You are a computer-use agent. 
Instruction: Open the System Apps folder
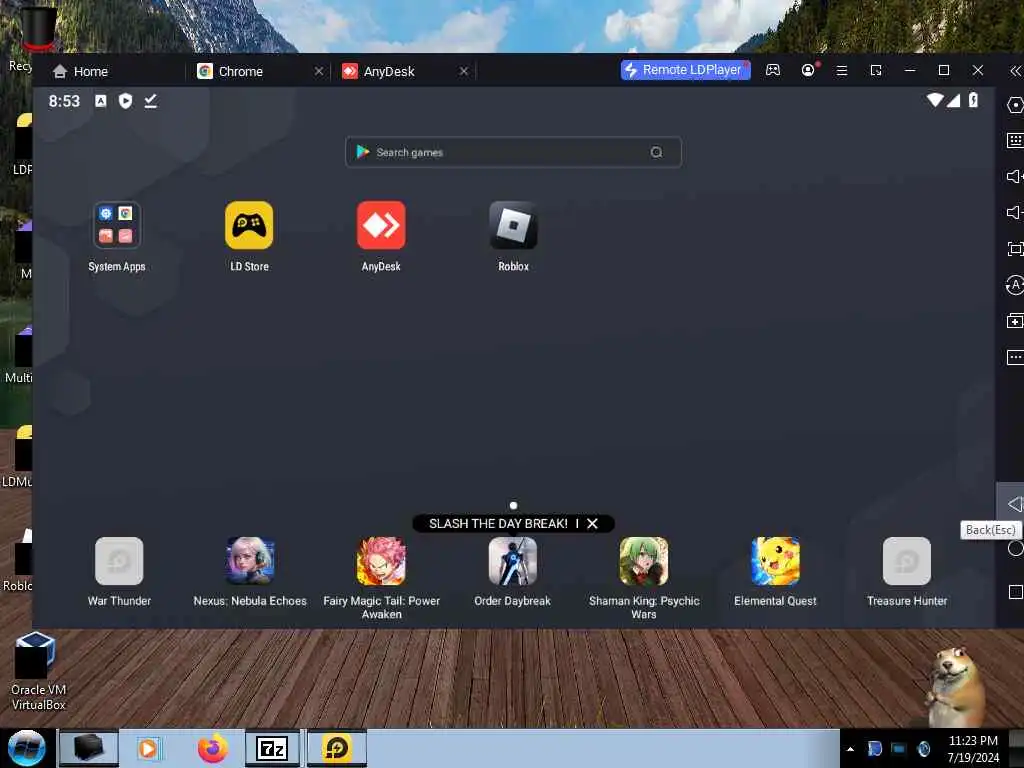point(117,225)
